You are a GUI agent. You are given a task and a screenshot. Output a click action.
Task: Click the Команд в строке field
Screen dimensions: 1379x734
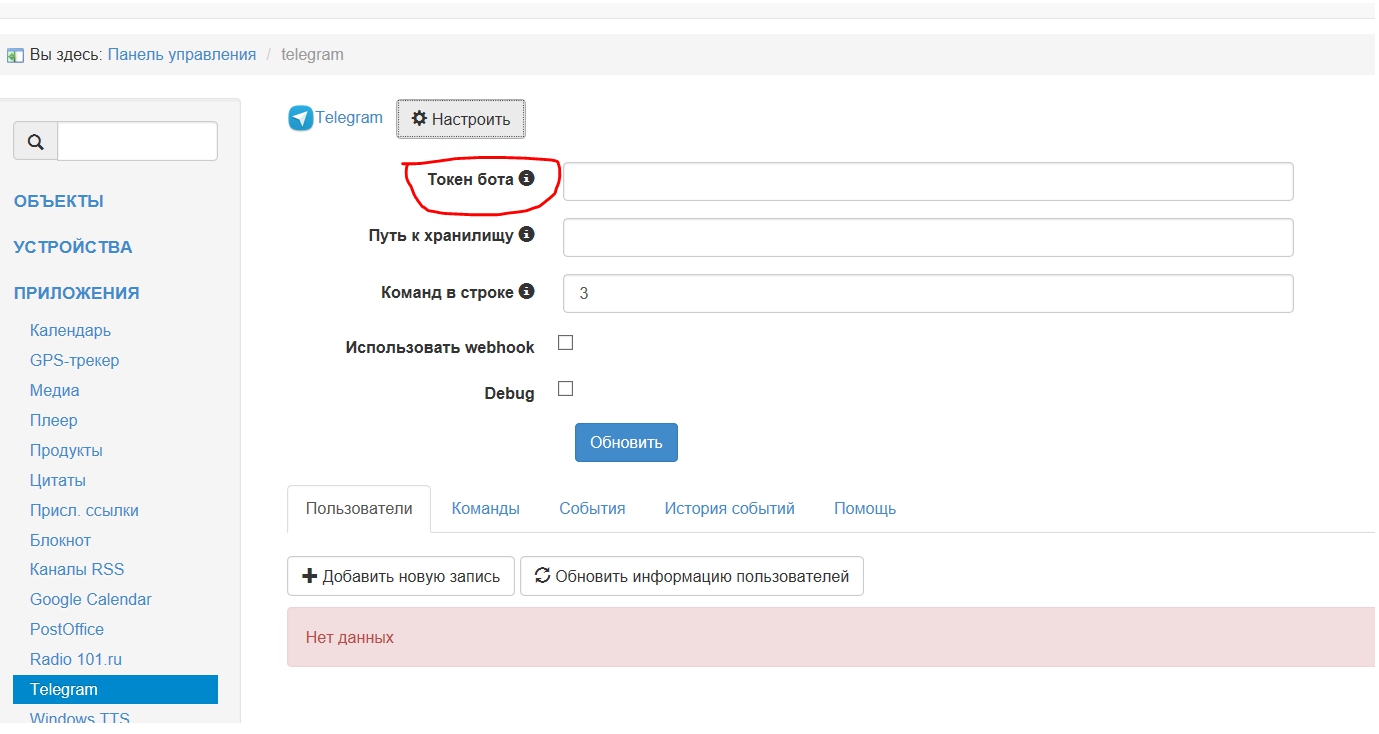click(928, 294)
